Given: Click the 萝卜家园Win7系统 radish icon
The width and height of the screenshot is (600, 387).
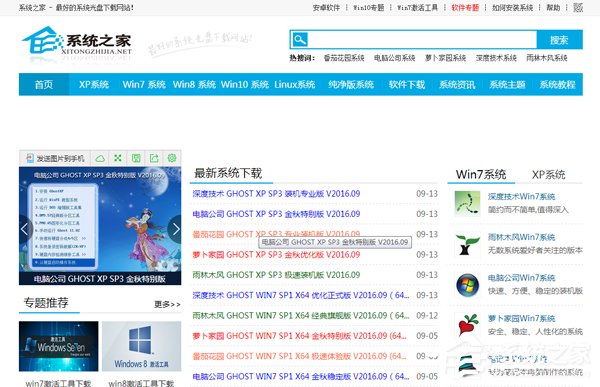Looking at the screenshot, I should click(x=467, y=325).
